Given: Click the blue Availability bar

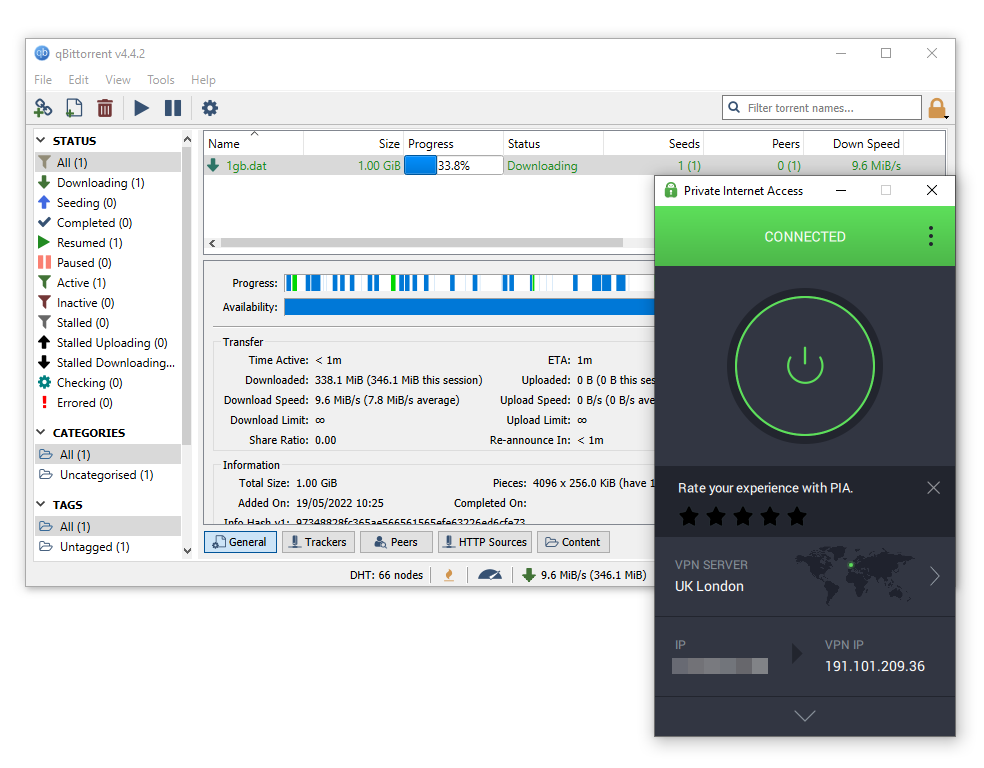Looking at the screenshot, I should click(x=469, y=307).
